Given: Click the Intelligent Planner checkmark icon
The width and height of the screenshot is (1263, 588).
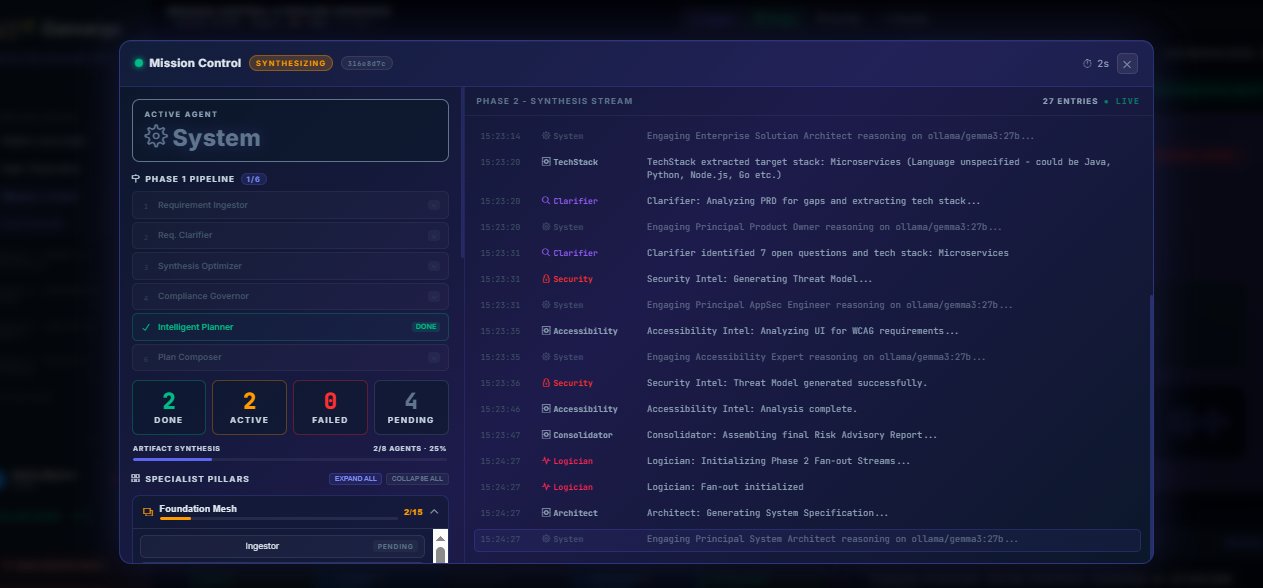Looking at the screenshot, I should pos(146,327).
